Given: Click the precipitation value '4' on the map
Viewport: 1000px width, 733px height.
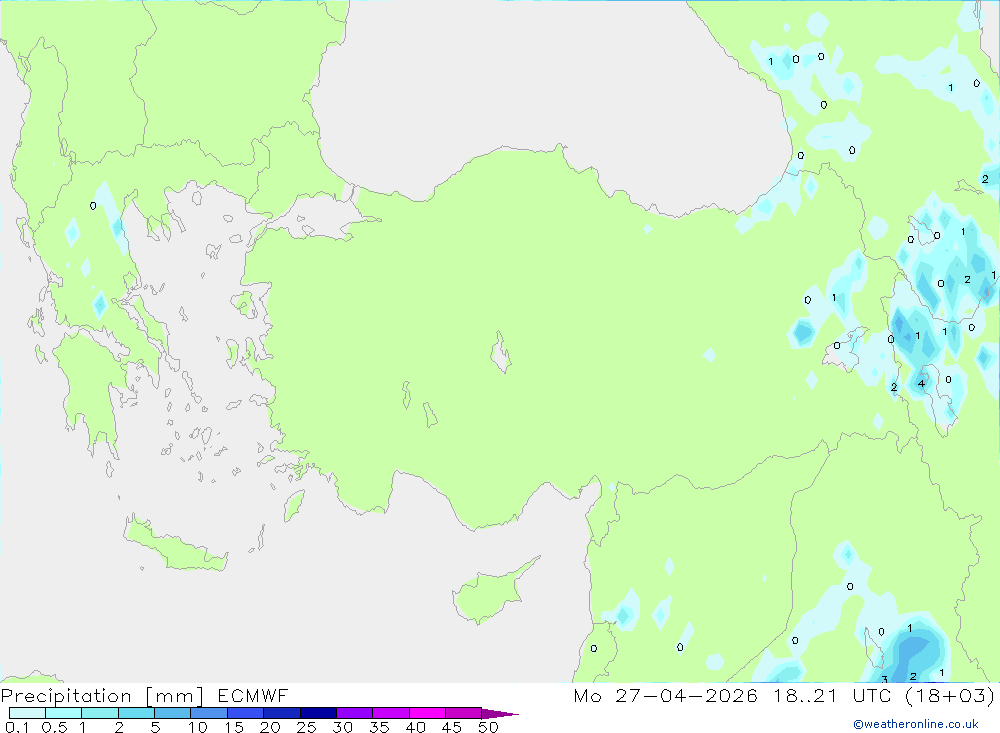Looking at the screenshot, I should tap(921, 383).
